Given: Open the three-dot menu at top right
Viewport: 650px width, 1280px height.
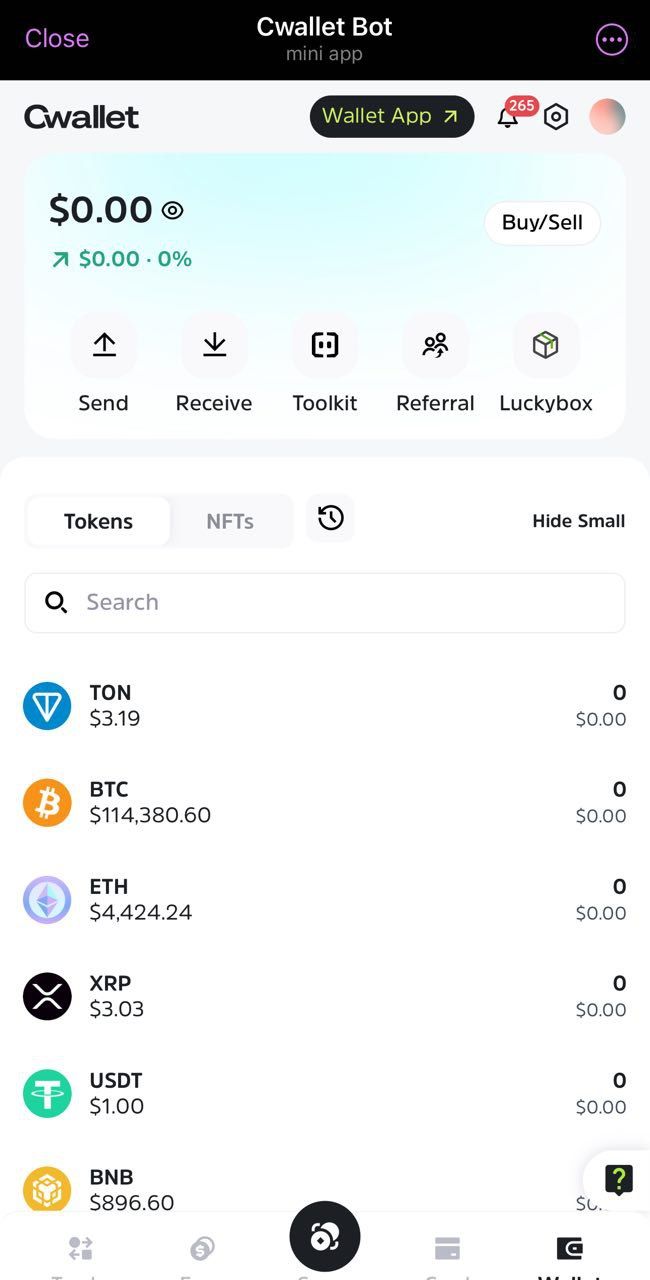Looking at the screenshot, I should 611,39.
